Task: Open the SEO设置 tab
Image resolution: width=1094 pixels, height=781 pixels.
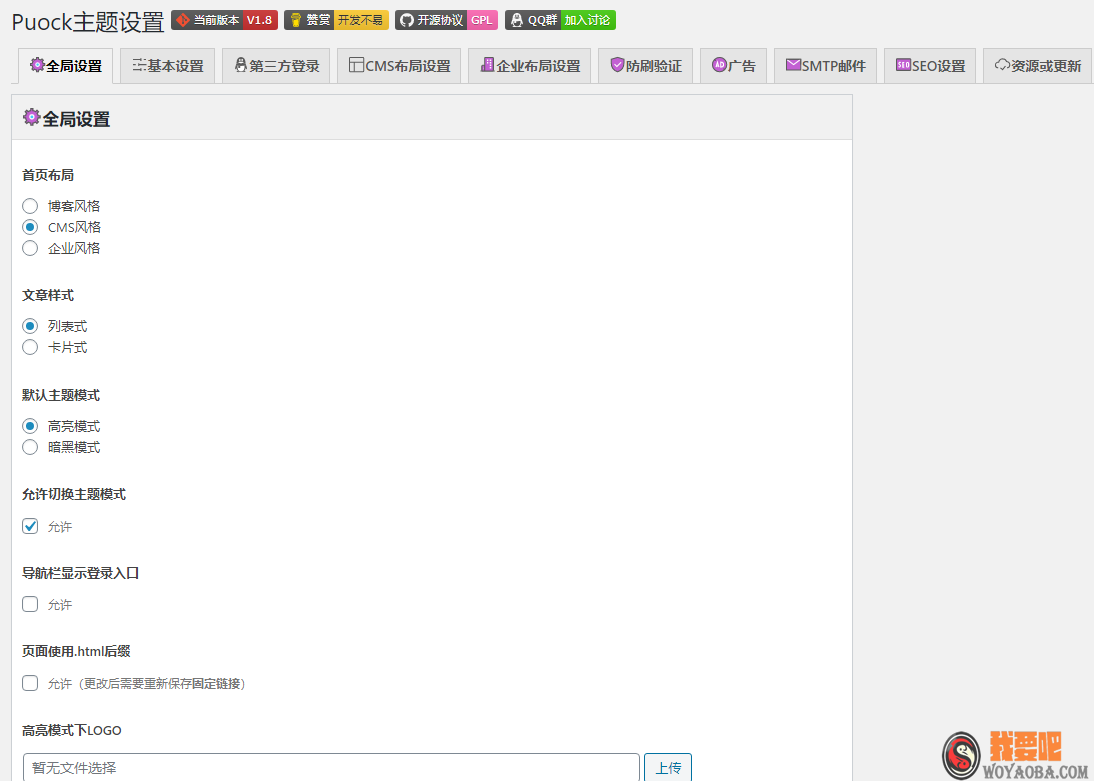Action: coord(930,66)
